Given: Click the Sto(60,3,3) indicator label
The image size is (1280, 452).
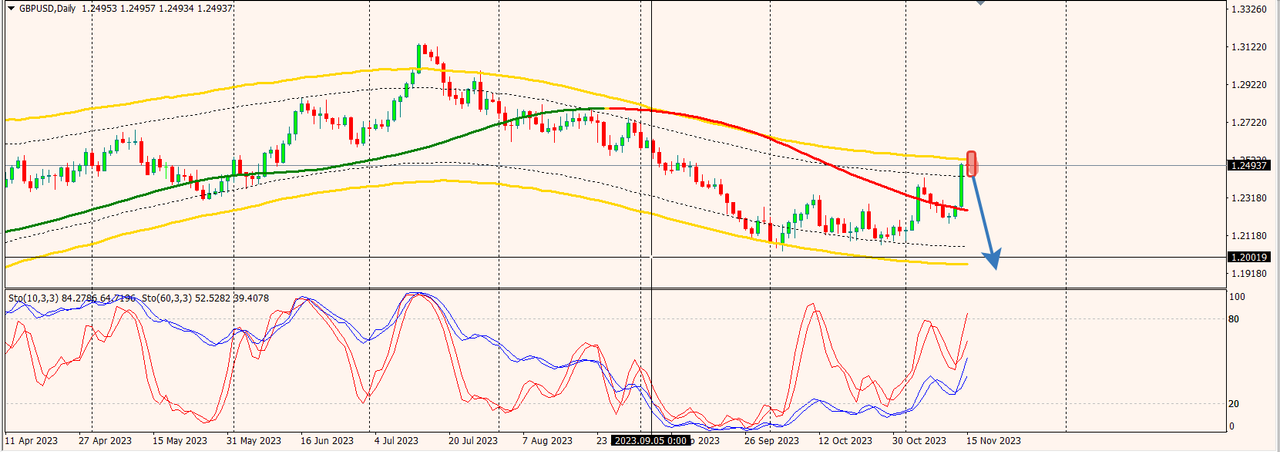Looking at the screenshot, I should (167, 297).
